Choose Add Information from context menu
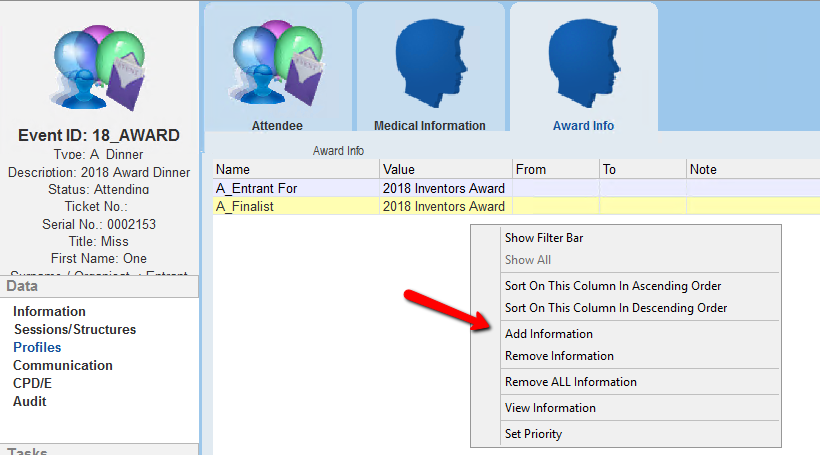Screen dimensions: 820x455 point(548,334)
